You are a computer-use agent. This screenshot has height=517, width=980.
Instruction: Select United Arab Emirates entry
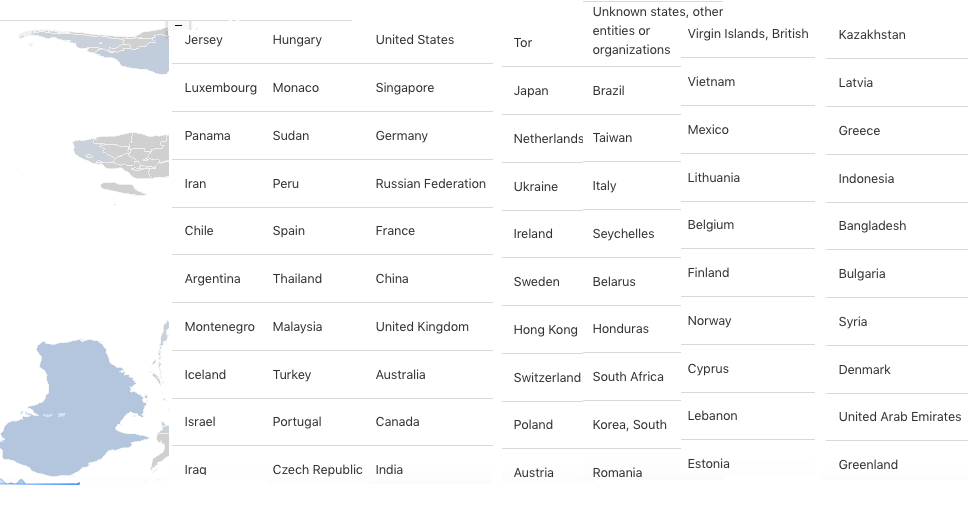[x=899, y=417]
